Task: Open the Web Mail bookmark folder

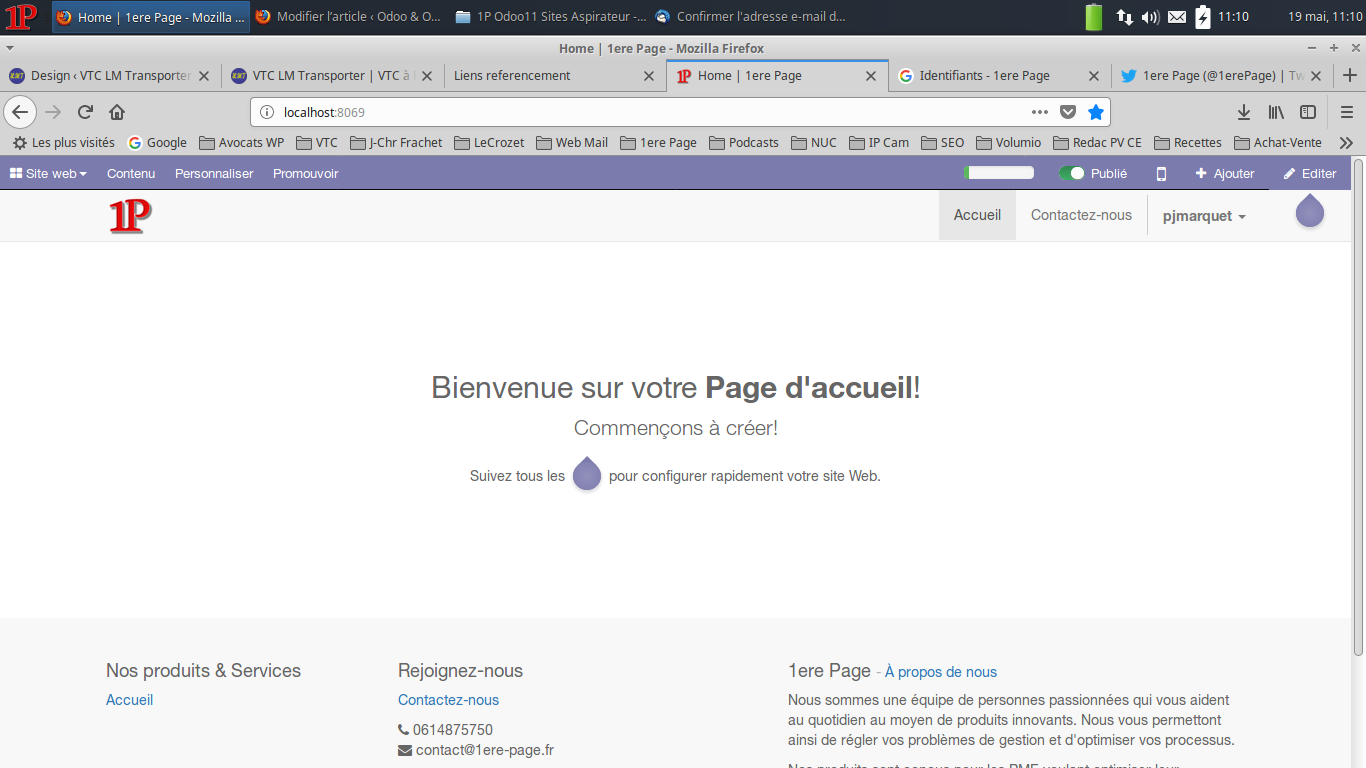Action: pyautogui.click(x=572, y=142)
